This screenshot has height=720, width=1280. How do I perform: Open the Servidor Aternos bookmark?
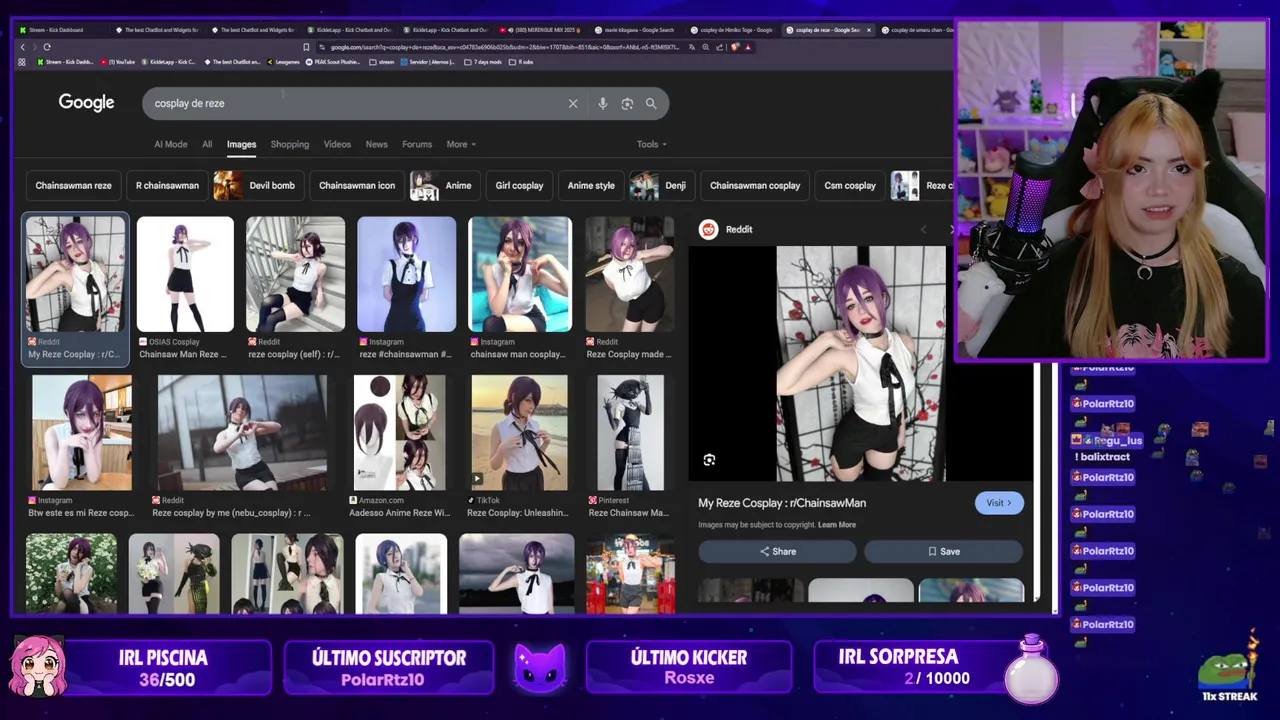pos(428,62)
